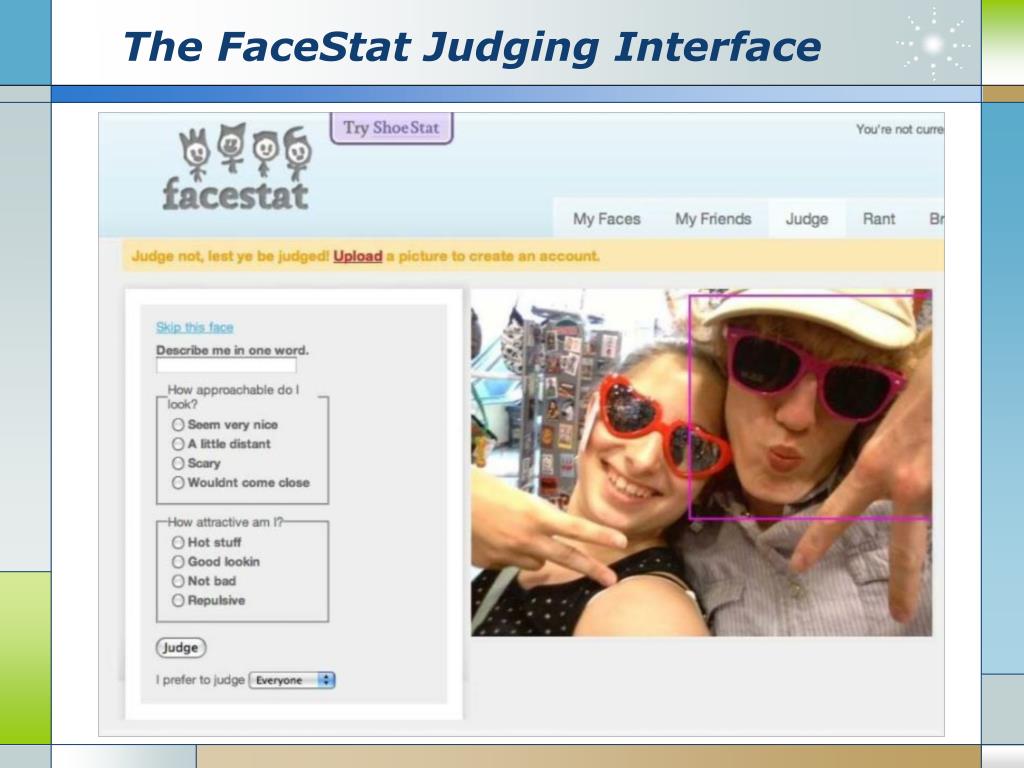Click the facestat logo

pyautogui.click(x=236, y=167)
